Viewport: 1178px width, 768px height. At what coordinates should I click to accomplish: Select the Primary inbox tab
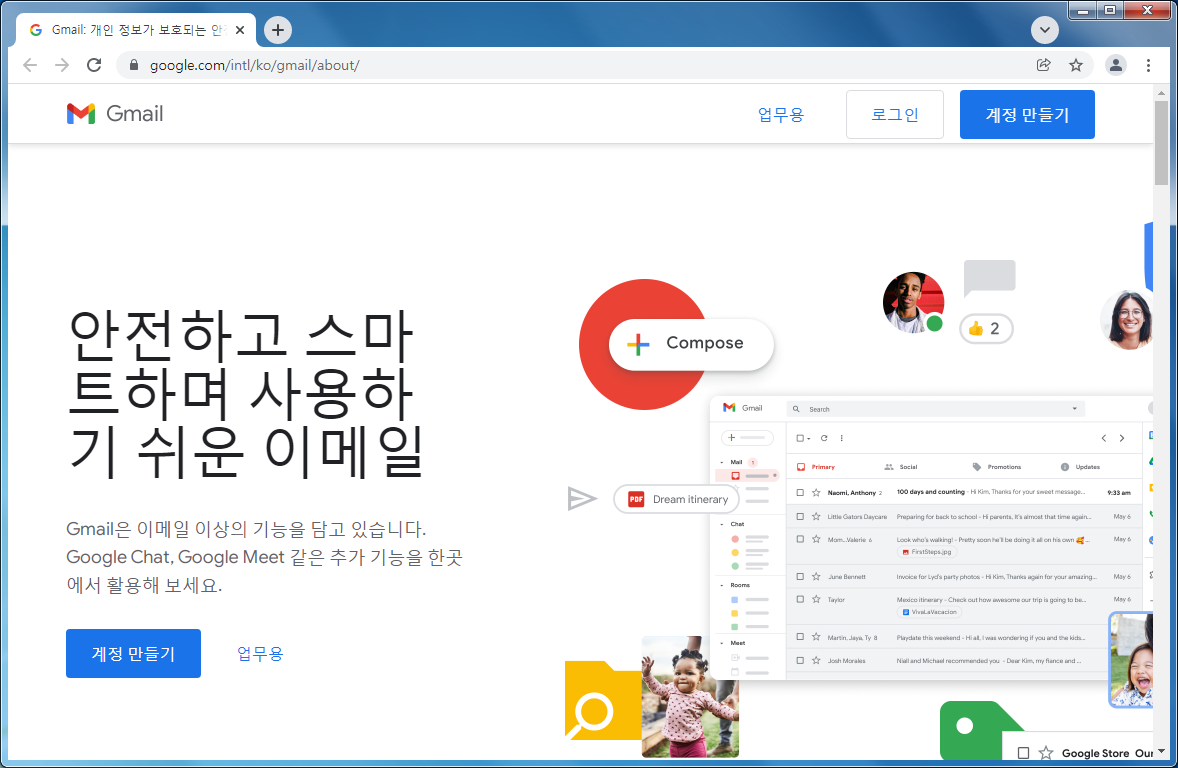816,467
